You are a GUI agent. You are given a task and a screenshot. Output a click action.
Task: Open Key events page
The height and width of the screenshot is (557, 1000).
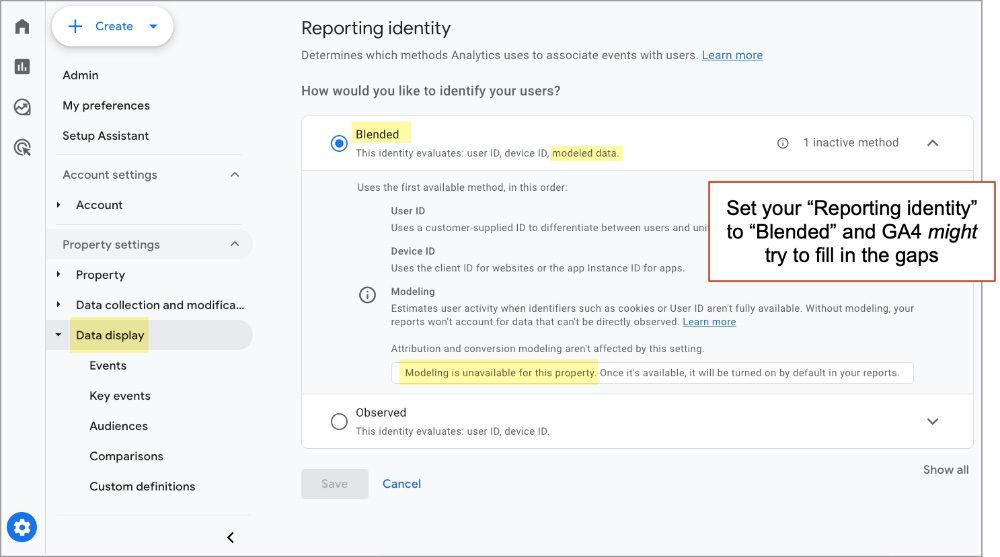pyautogui.click(x=120, y=396)
